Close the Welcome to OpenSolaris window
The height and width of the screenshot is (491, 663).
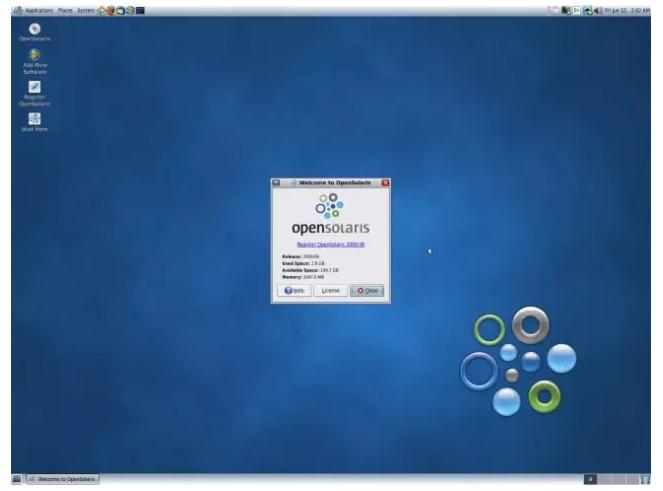click(x=385, y=183)
